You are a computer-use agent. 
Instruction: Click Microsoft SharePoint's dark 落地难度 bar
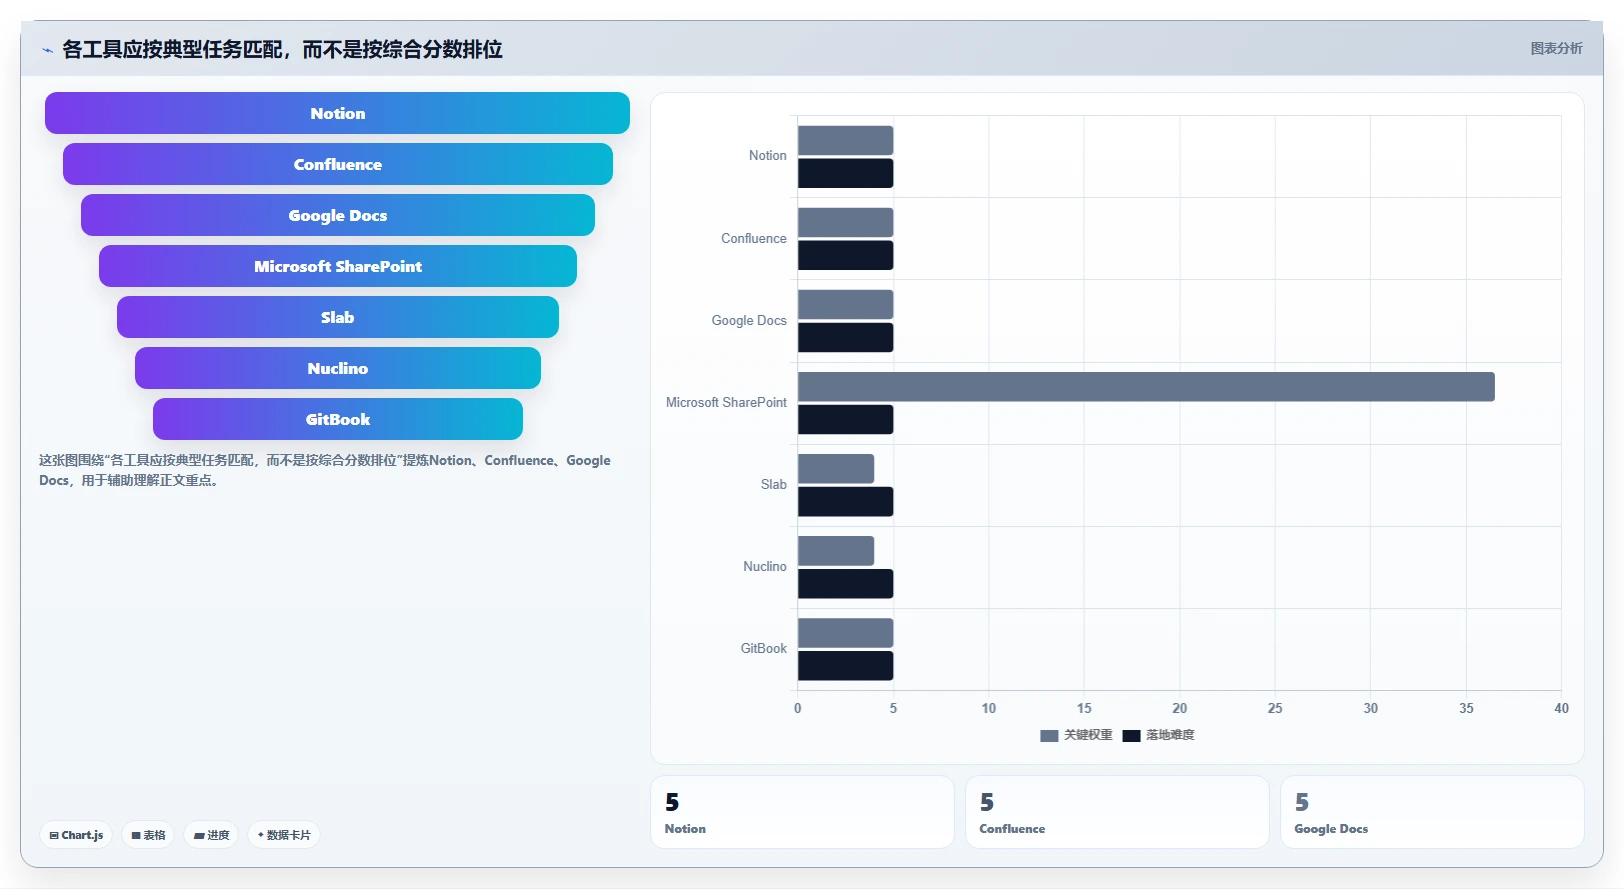pos(845,419)
